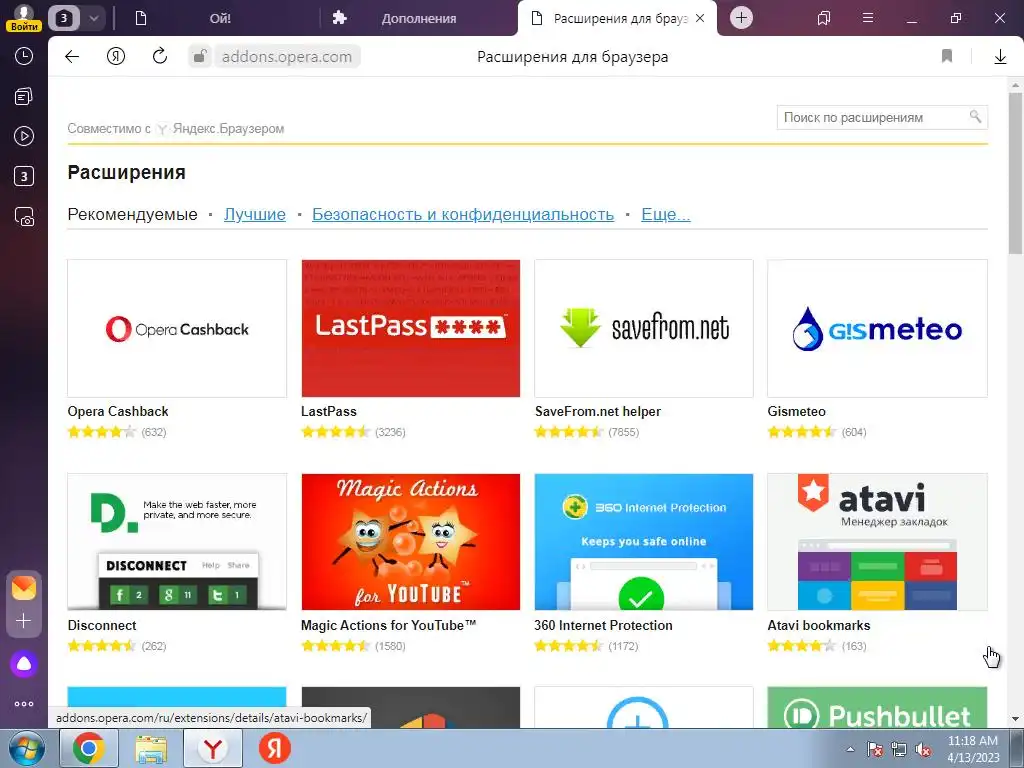
Task: Click the site security lock icon
Action: 200,57
